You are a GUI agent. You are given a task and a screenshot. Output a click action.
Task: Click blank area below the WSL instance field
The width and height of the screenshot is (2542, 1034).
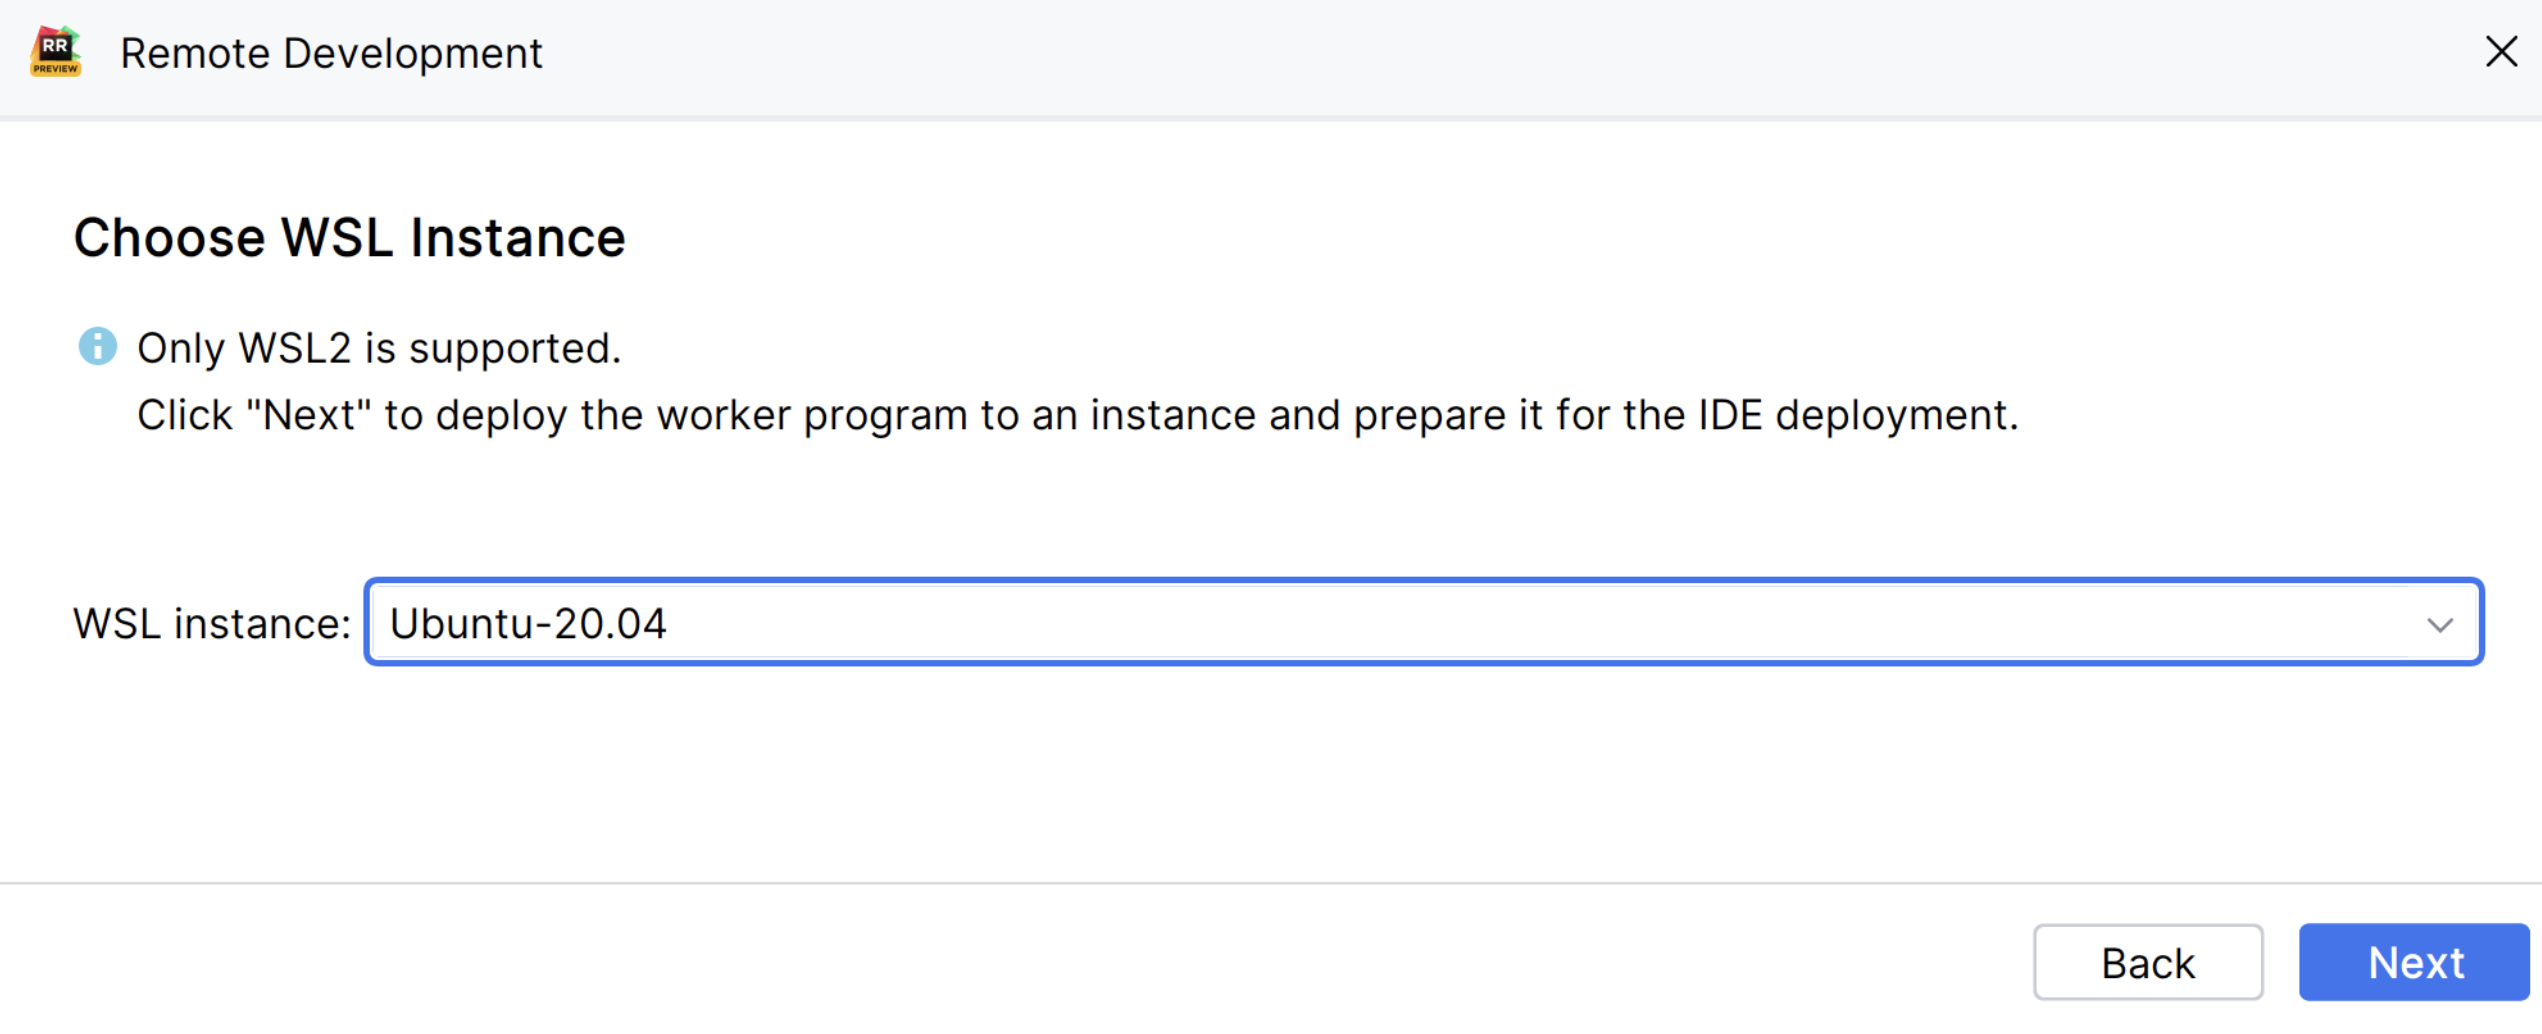[1270, 770]
